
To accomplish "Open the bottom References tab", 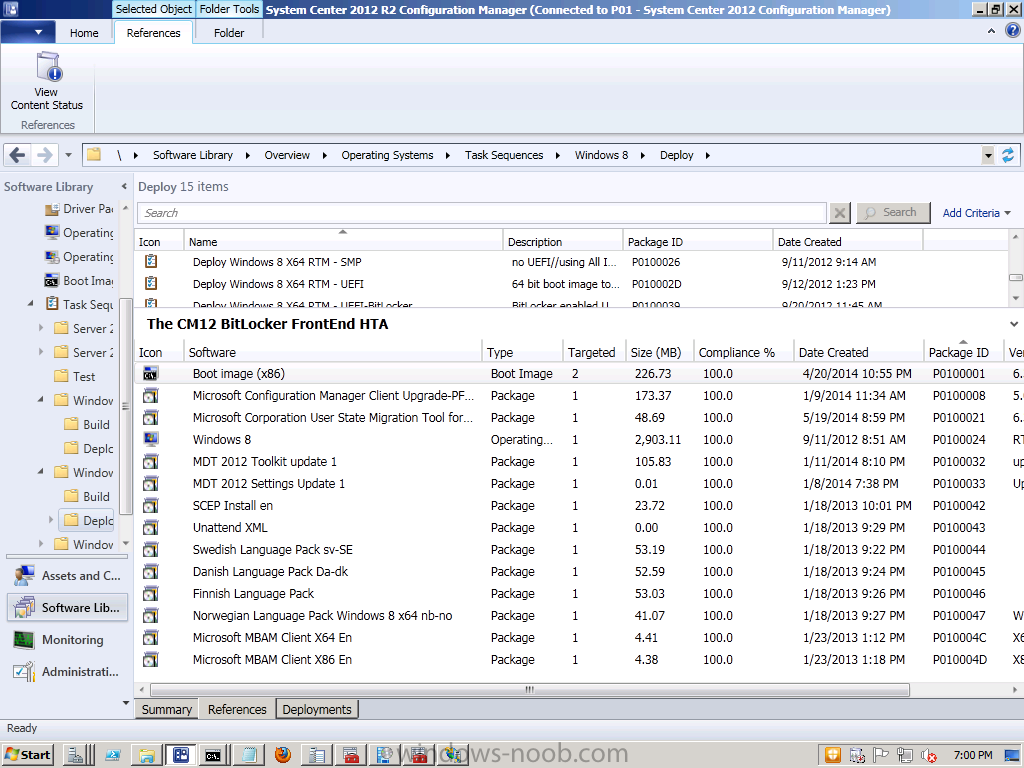I will (x=237, y=709).
